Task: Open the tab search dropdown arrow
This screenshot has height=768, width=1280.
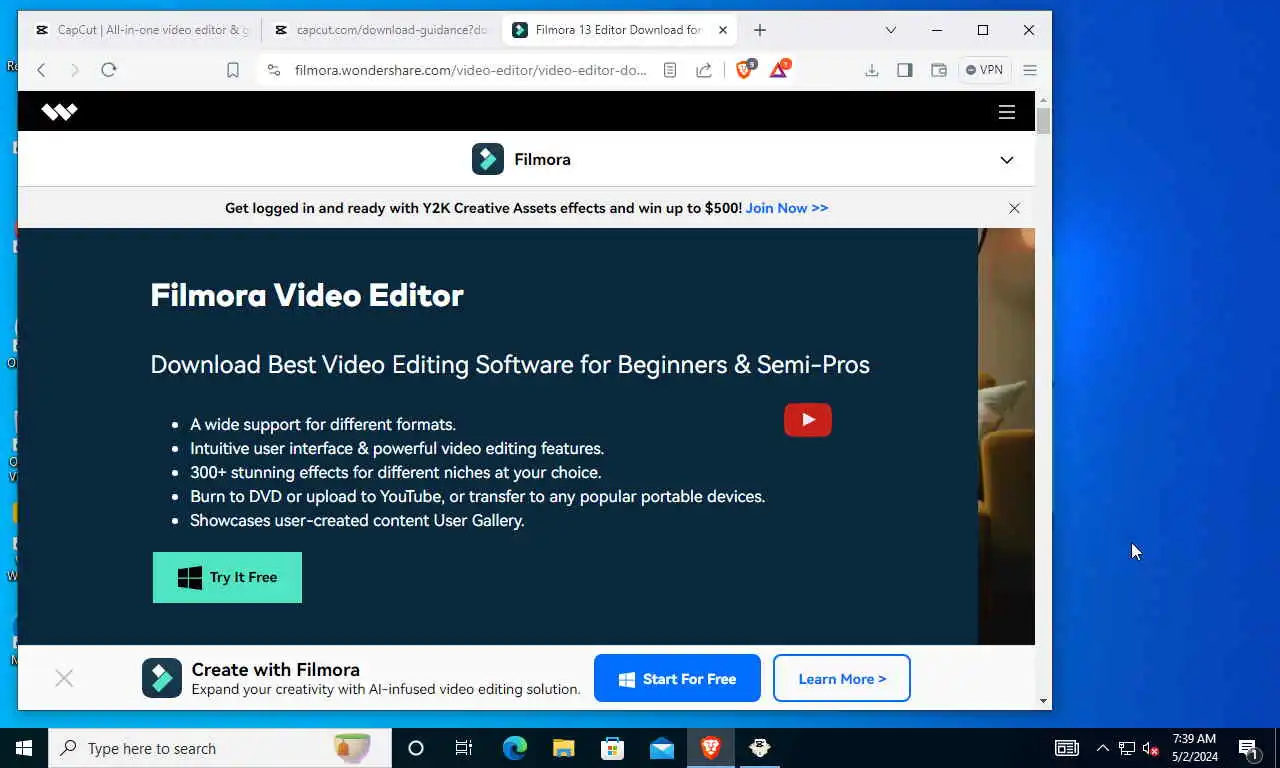Action: 891,30
